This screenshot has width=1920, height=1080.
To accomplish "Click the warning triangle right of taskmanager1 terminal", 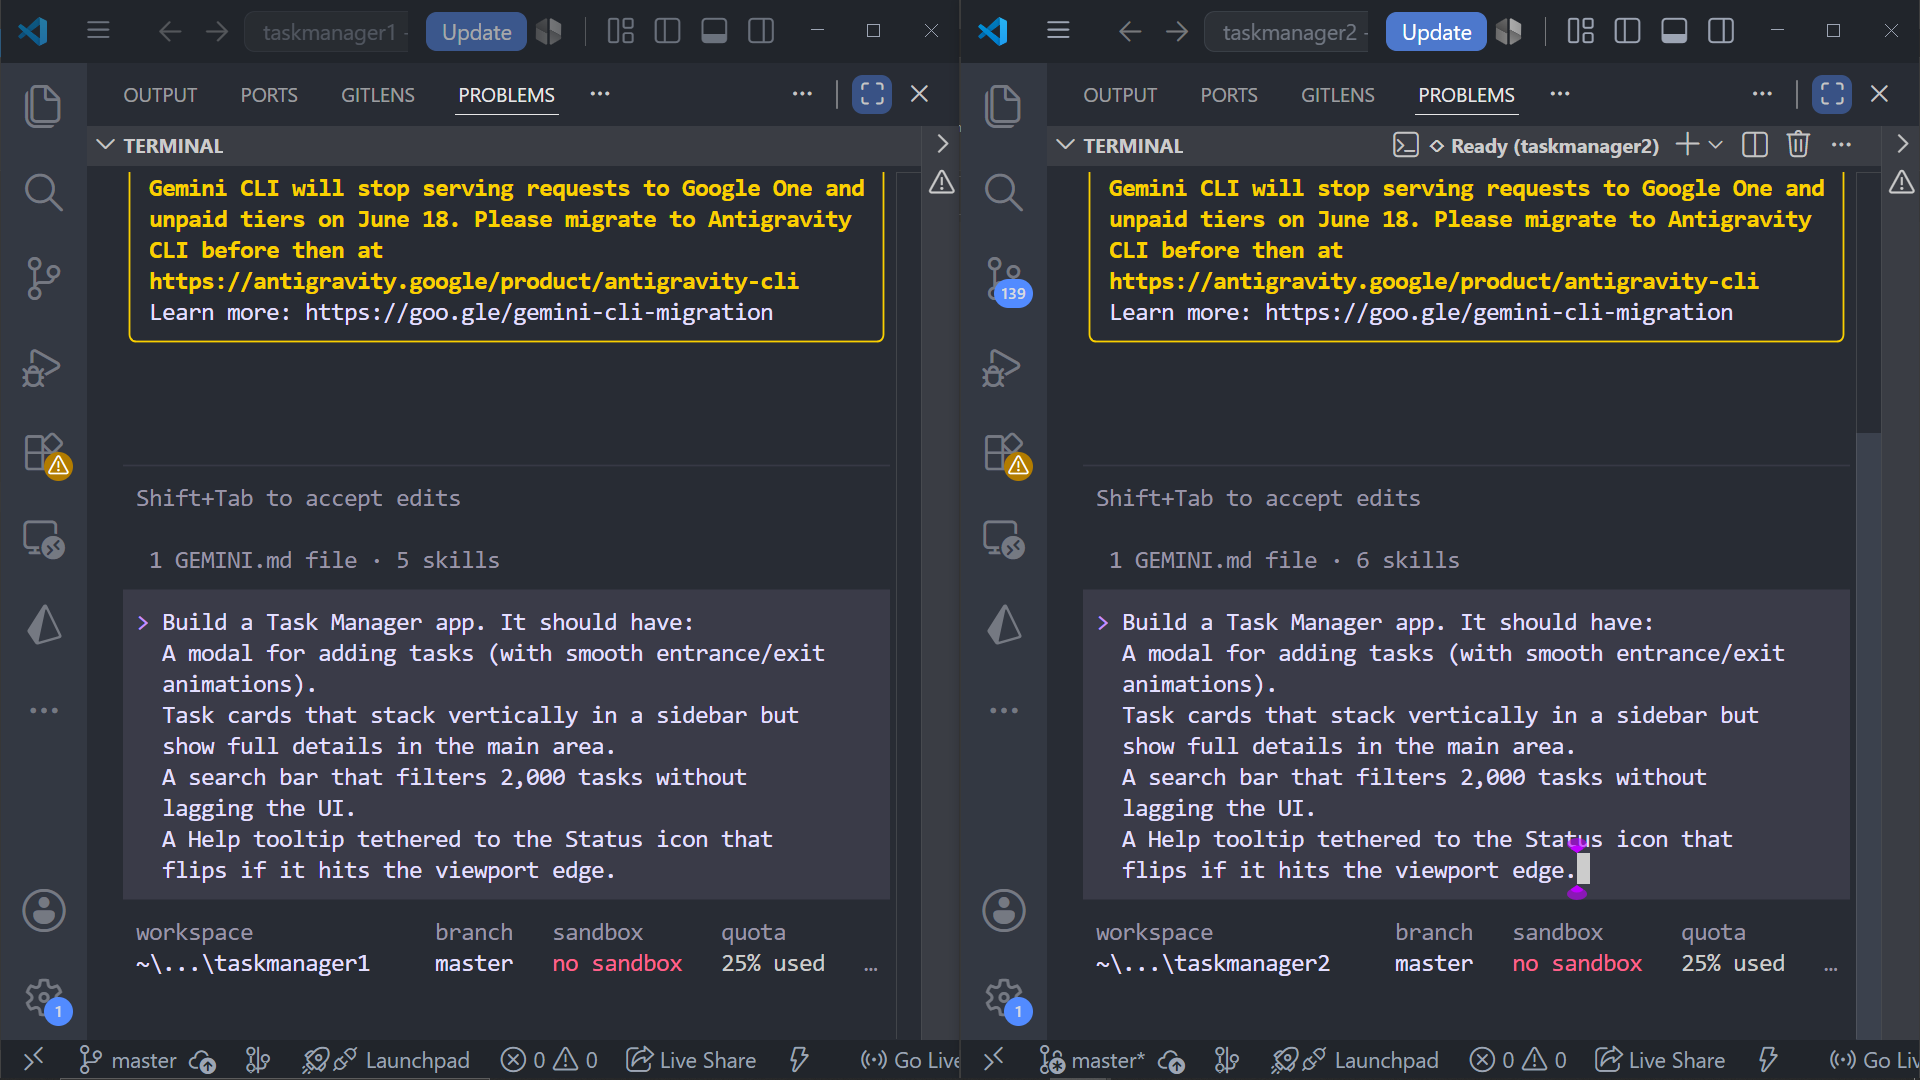I will pos(942,182).
